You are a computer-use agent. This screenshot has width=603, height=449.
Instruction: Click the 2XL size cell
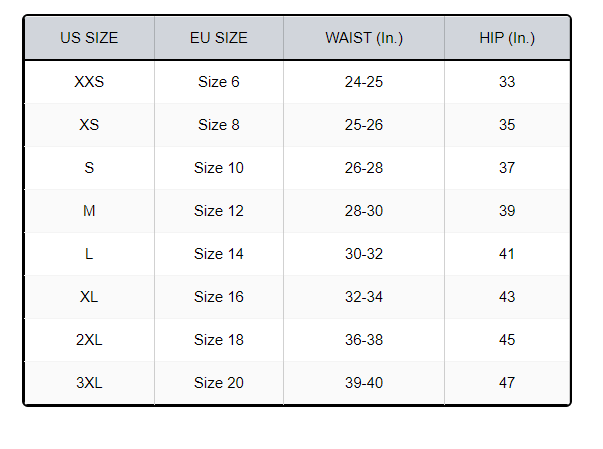[89, 340]
